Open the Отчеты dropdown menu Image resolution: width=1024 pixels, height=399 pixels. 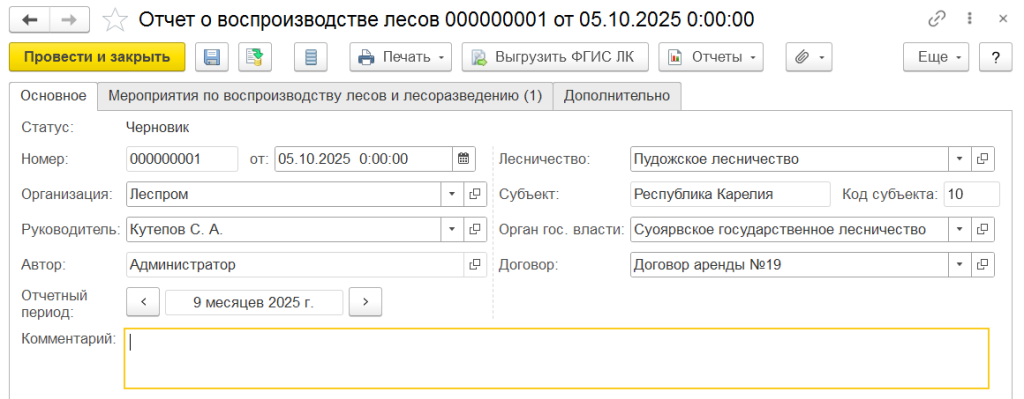point(711,57)
